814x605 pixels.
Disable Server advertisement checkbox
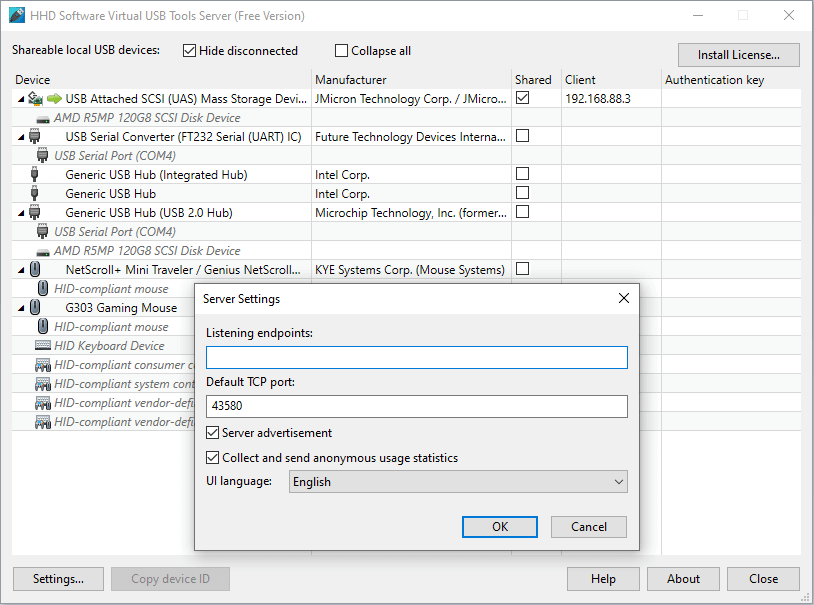[x=212, y=433]
